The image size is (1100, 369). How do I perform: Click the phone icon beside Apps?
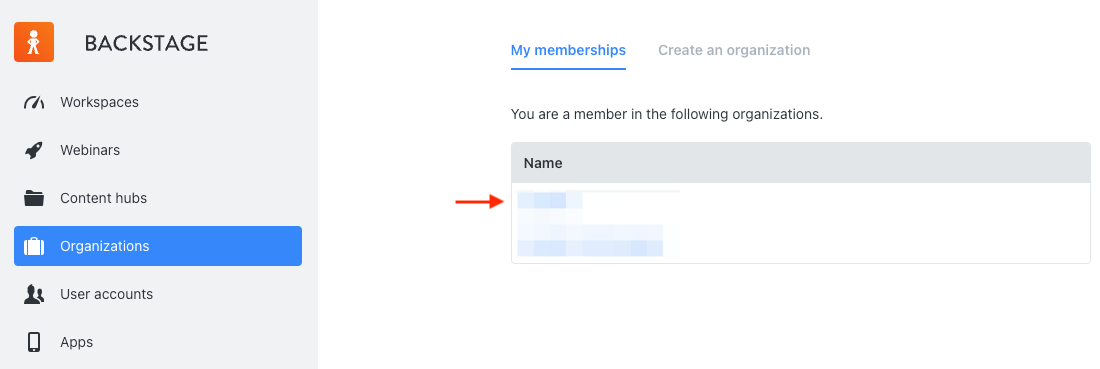pos(34,342)
